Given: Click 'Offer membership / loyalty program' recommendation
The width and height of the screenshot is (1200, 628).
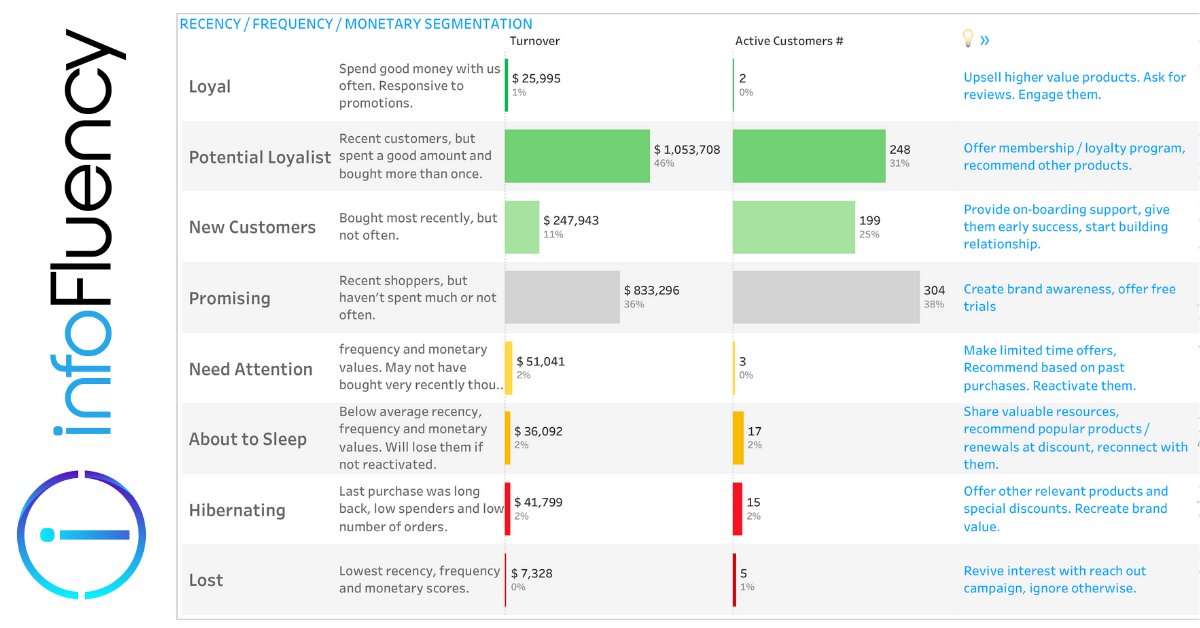Looking at the screenshot, I should tap(1074, 157).
